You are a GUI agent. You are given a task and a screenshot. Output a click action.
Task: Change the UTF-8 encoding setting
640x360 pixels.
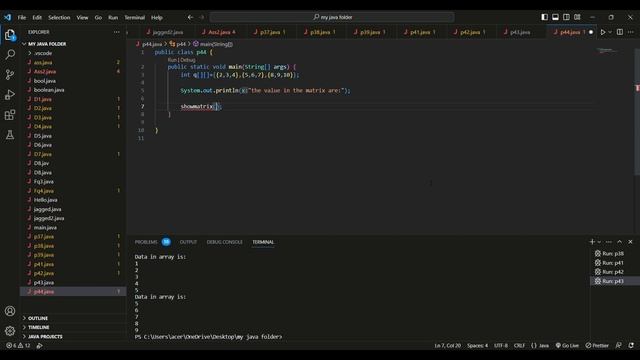[501, 345]
